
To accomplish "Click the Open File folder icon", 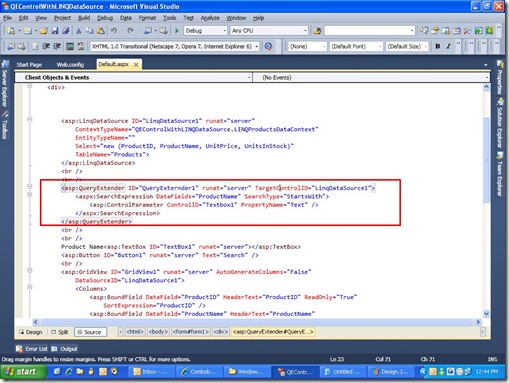I will pyautogui.click(x=44, y=31).
